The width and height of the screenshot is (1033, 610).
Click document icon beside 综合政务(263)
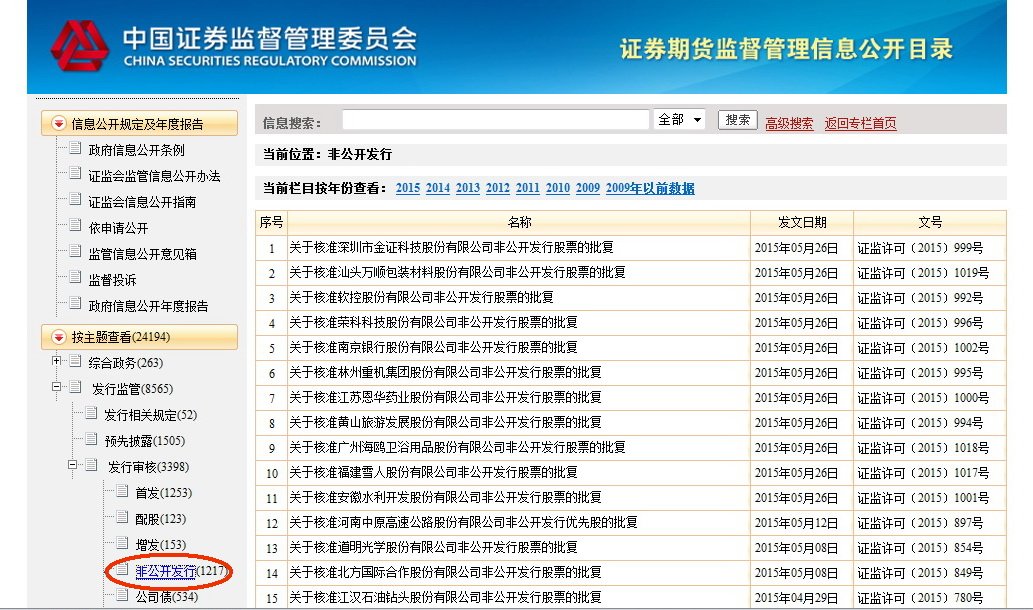point(75,361)
